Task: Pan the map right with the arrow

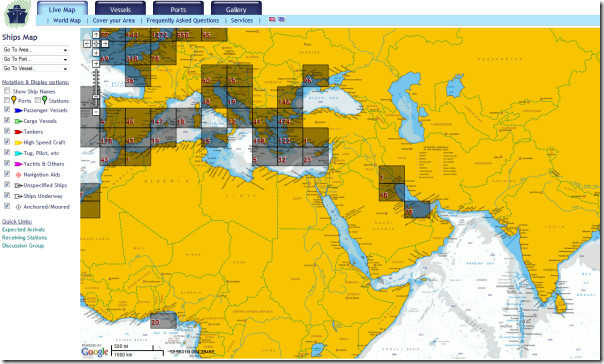Action: click(x=105, y=44)
